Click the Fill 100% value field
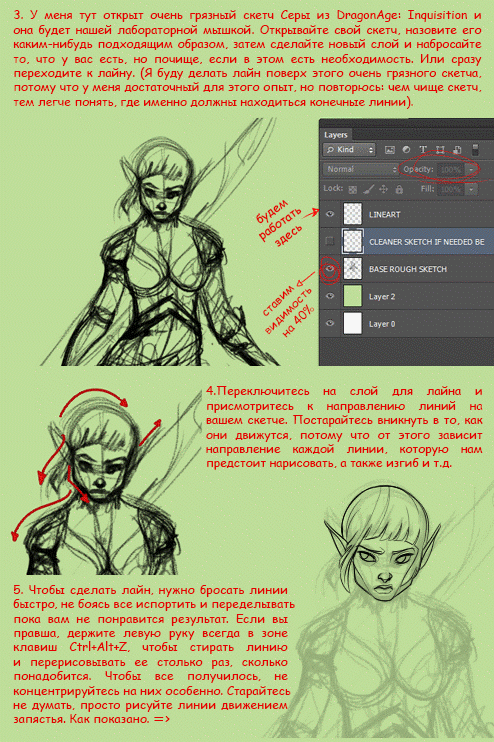 click(451, 189)
